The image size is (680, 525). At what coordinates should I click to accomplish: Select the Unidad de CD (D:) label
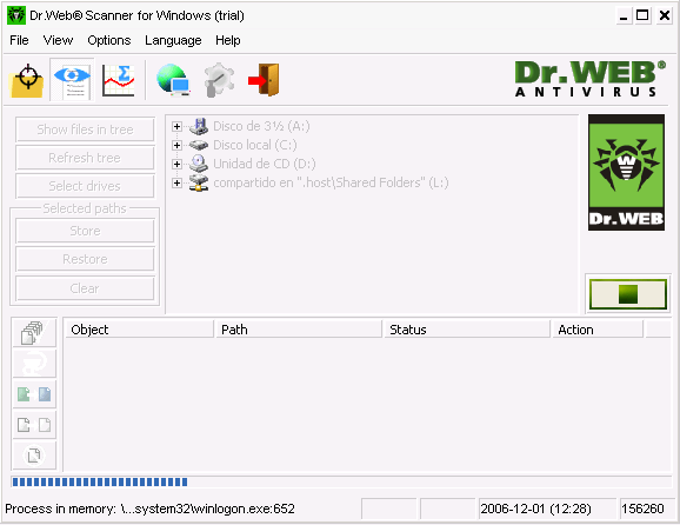[265, 163]
